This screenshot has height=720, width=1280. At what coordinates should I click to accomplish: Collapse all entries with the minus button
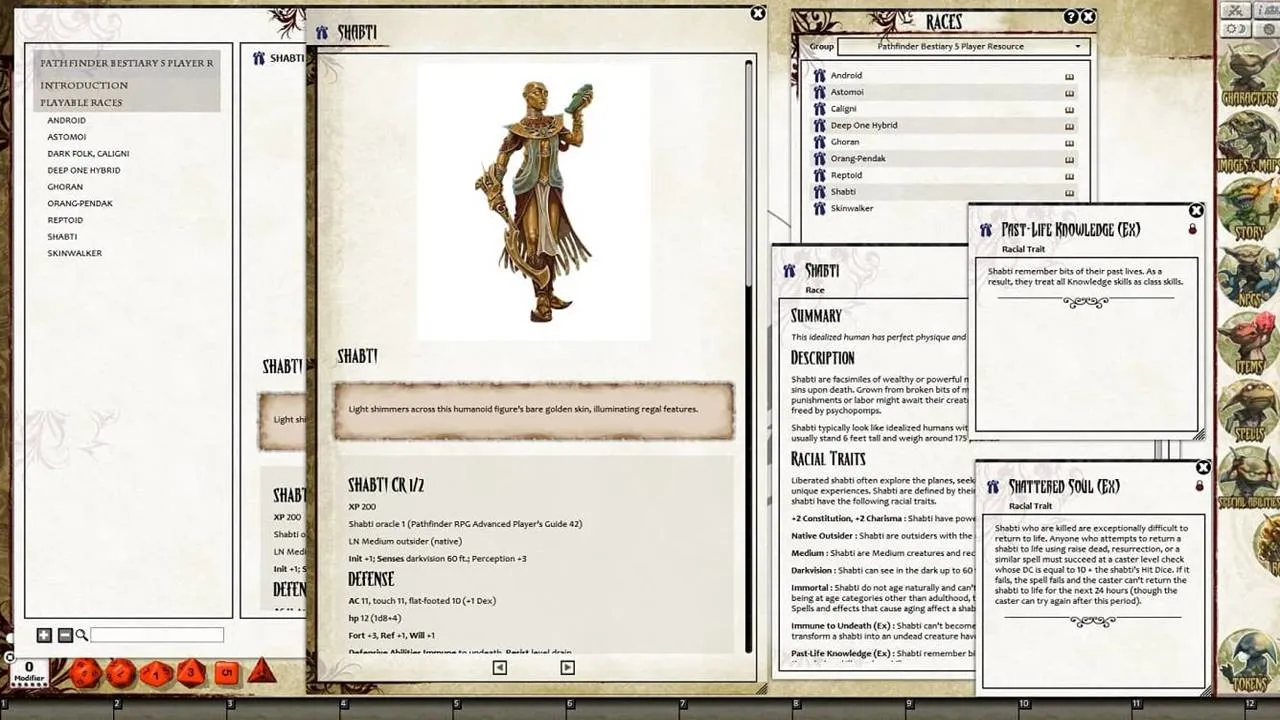pos(64,635)
